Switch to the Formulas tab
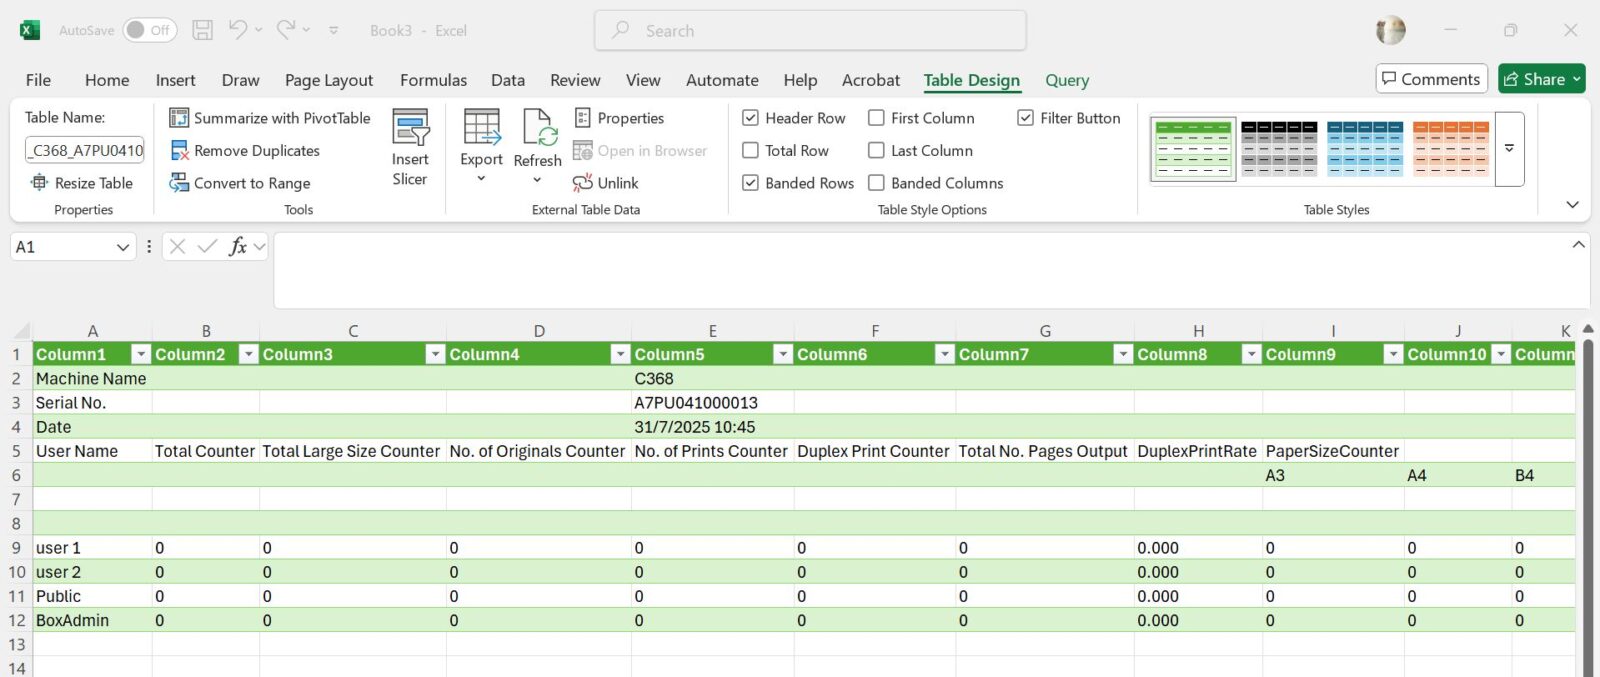This screenshot has width=1600, height=677. click(433, 80)
